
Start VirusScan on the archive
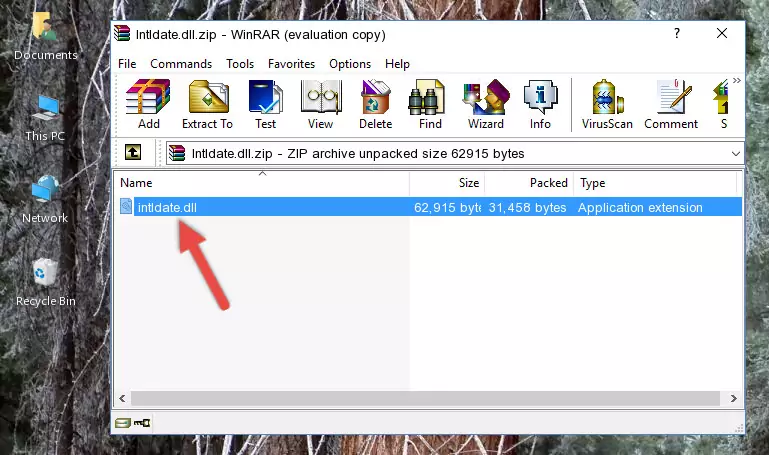pos(607,104)
